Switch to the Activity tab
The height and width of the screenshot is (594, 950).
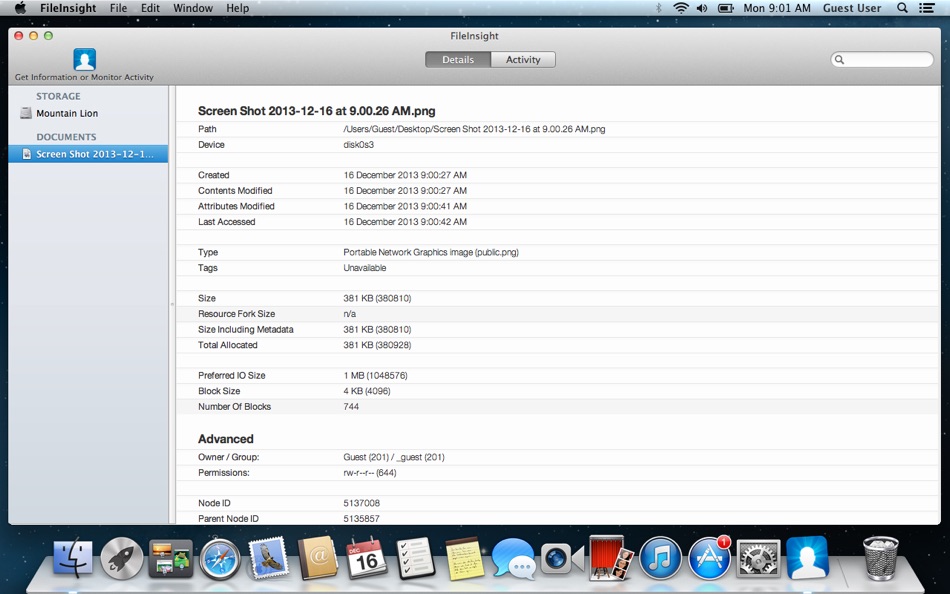tap(523, 59)
